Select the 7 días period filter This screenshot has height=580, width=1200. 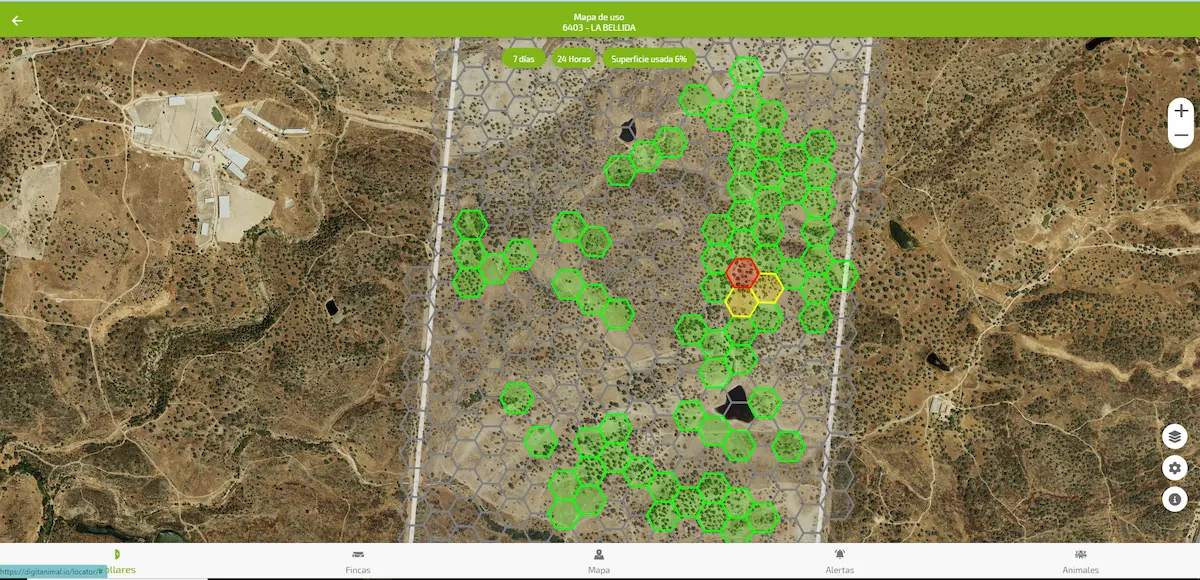[x=523, y=59]
